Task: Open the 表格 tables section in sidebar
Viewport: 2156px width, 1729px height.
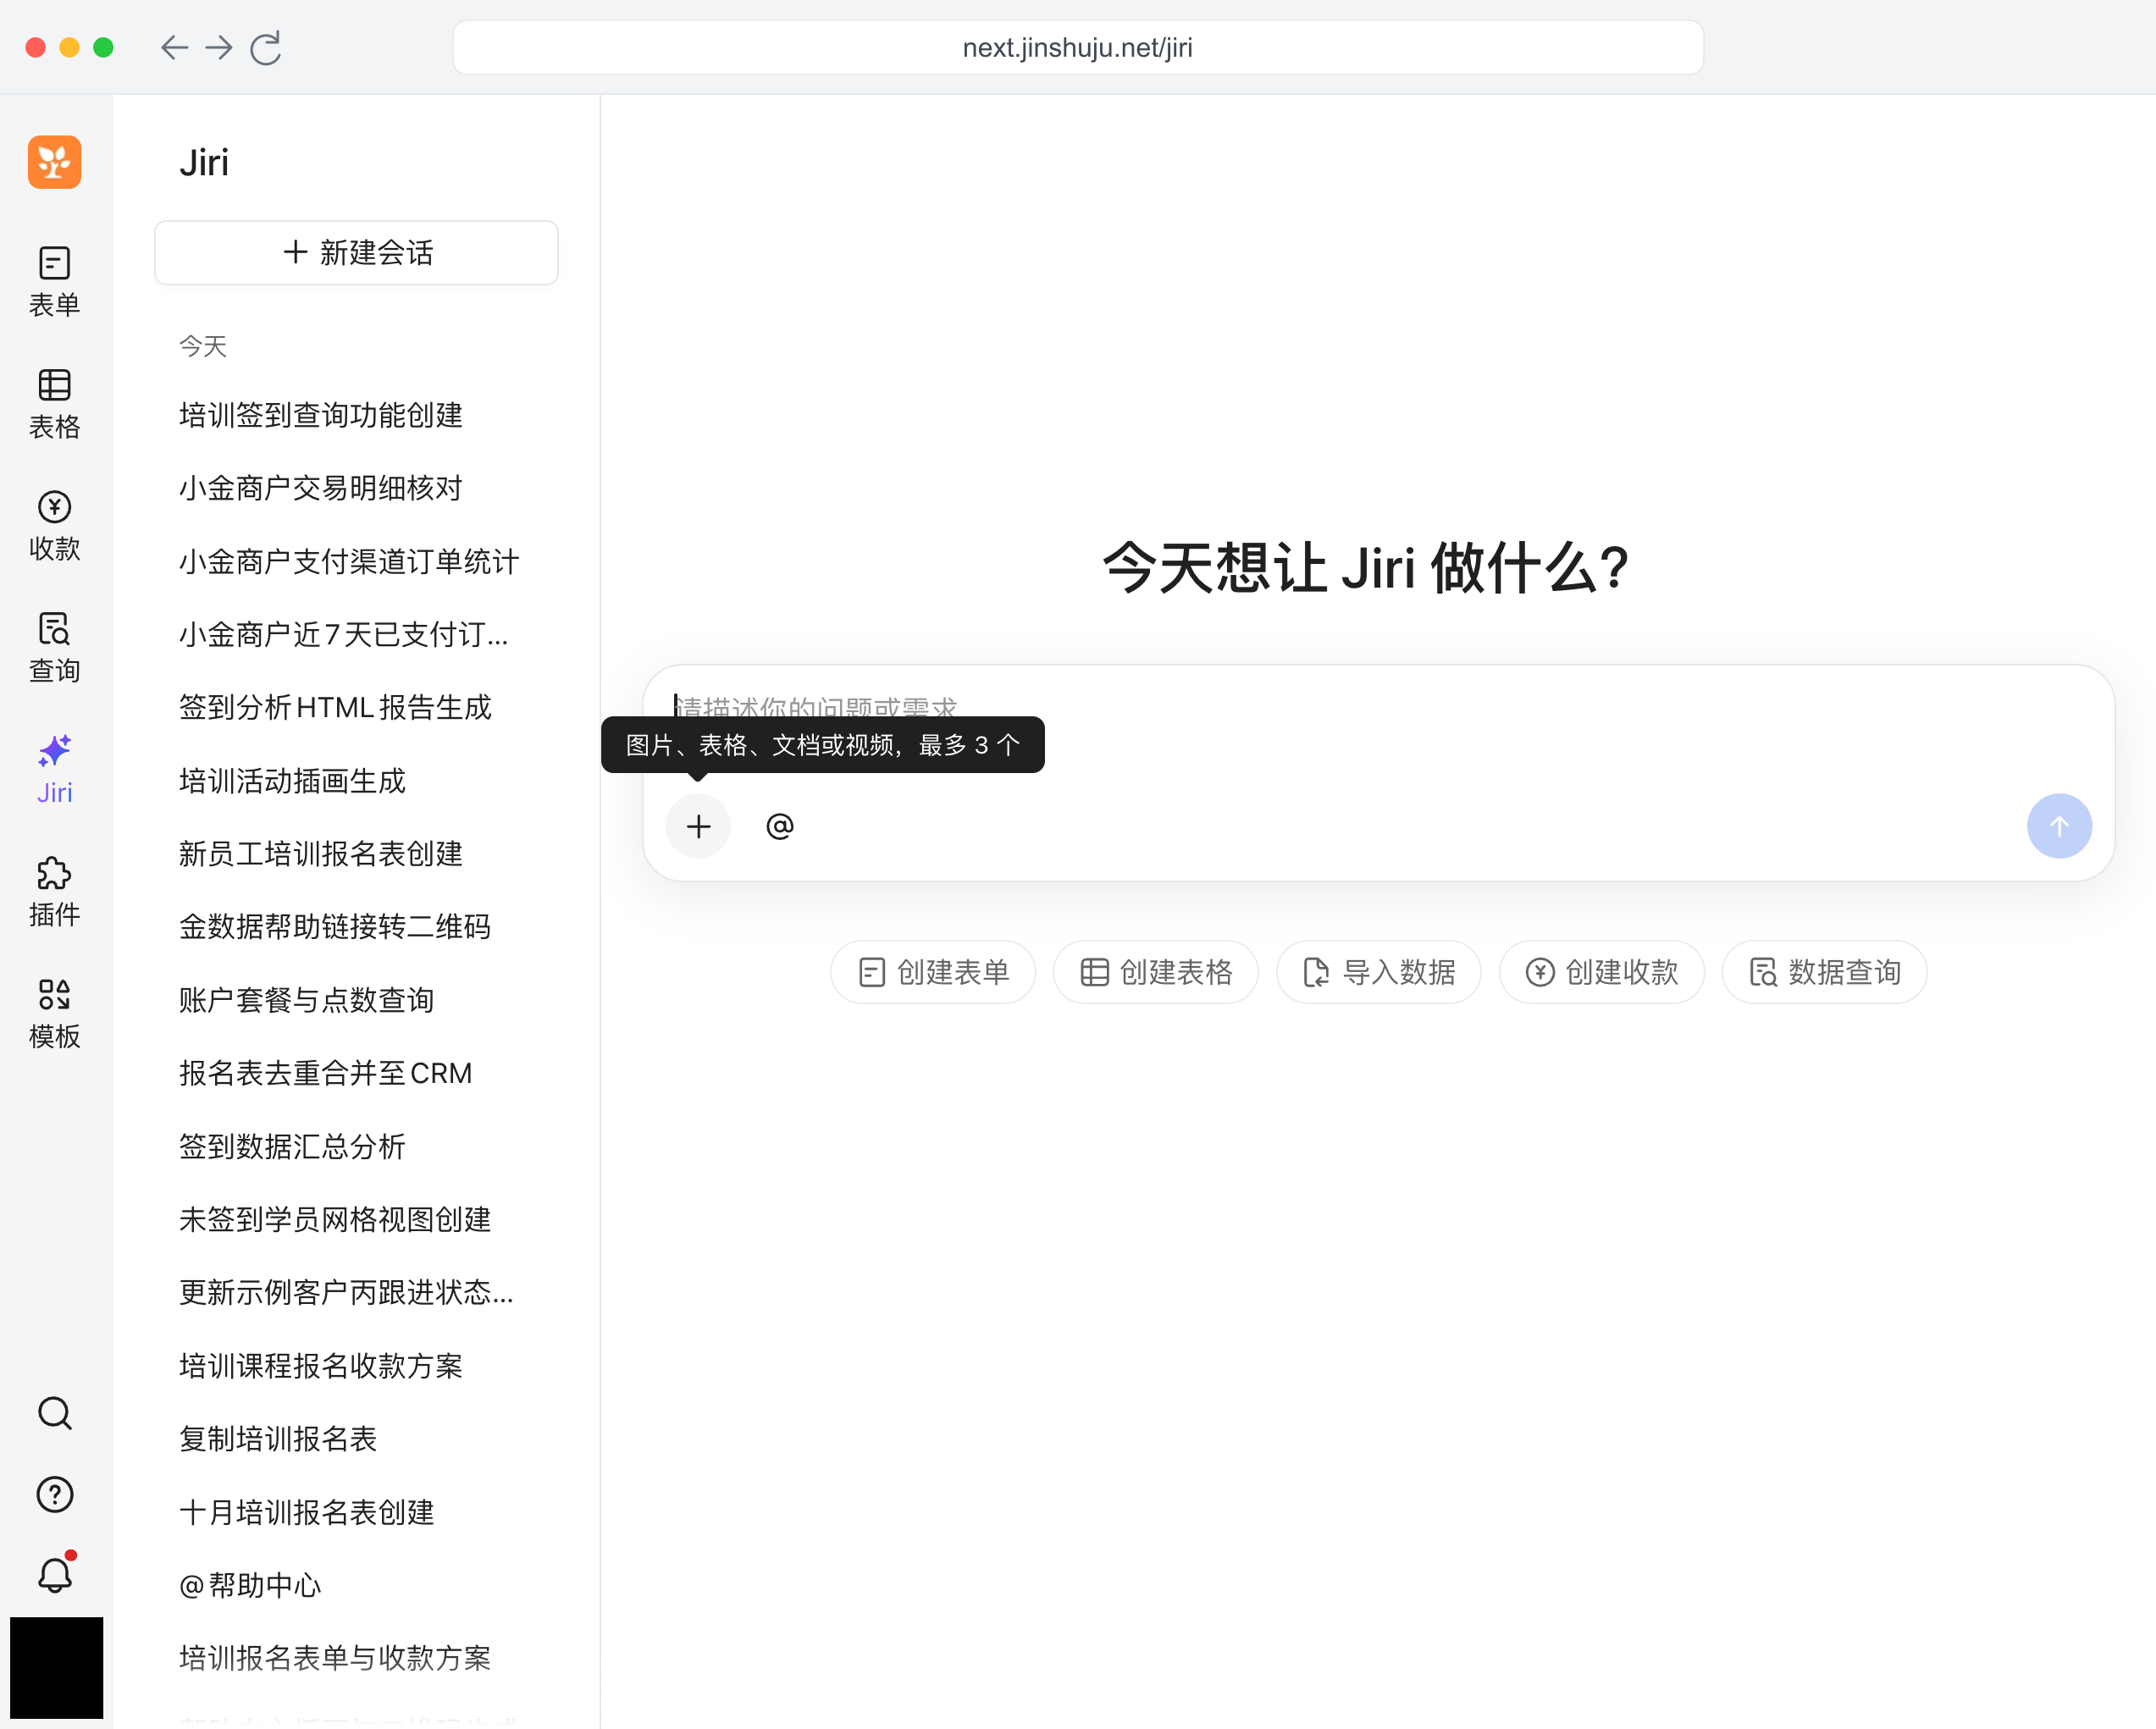Action: [x=54, y=404]
